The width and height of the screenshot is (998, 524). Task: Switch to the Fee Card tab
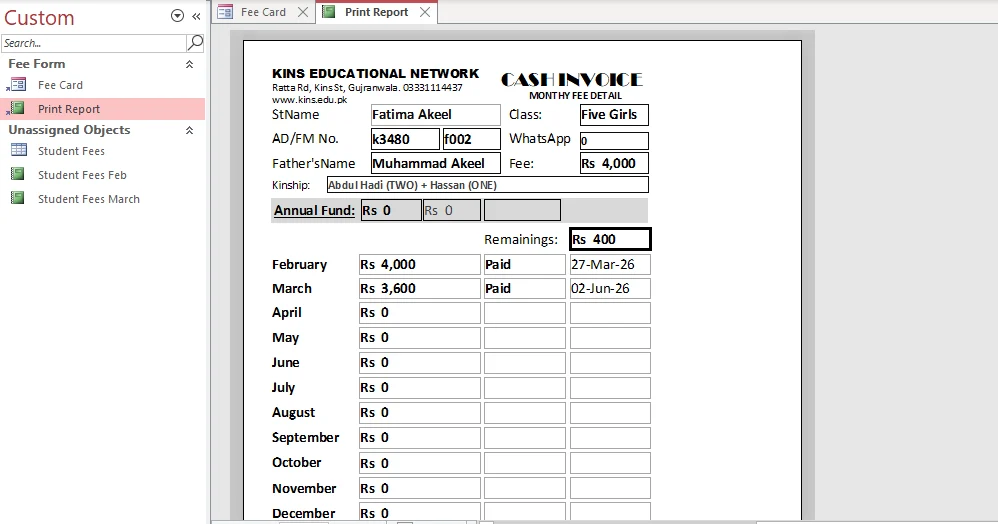264,12
